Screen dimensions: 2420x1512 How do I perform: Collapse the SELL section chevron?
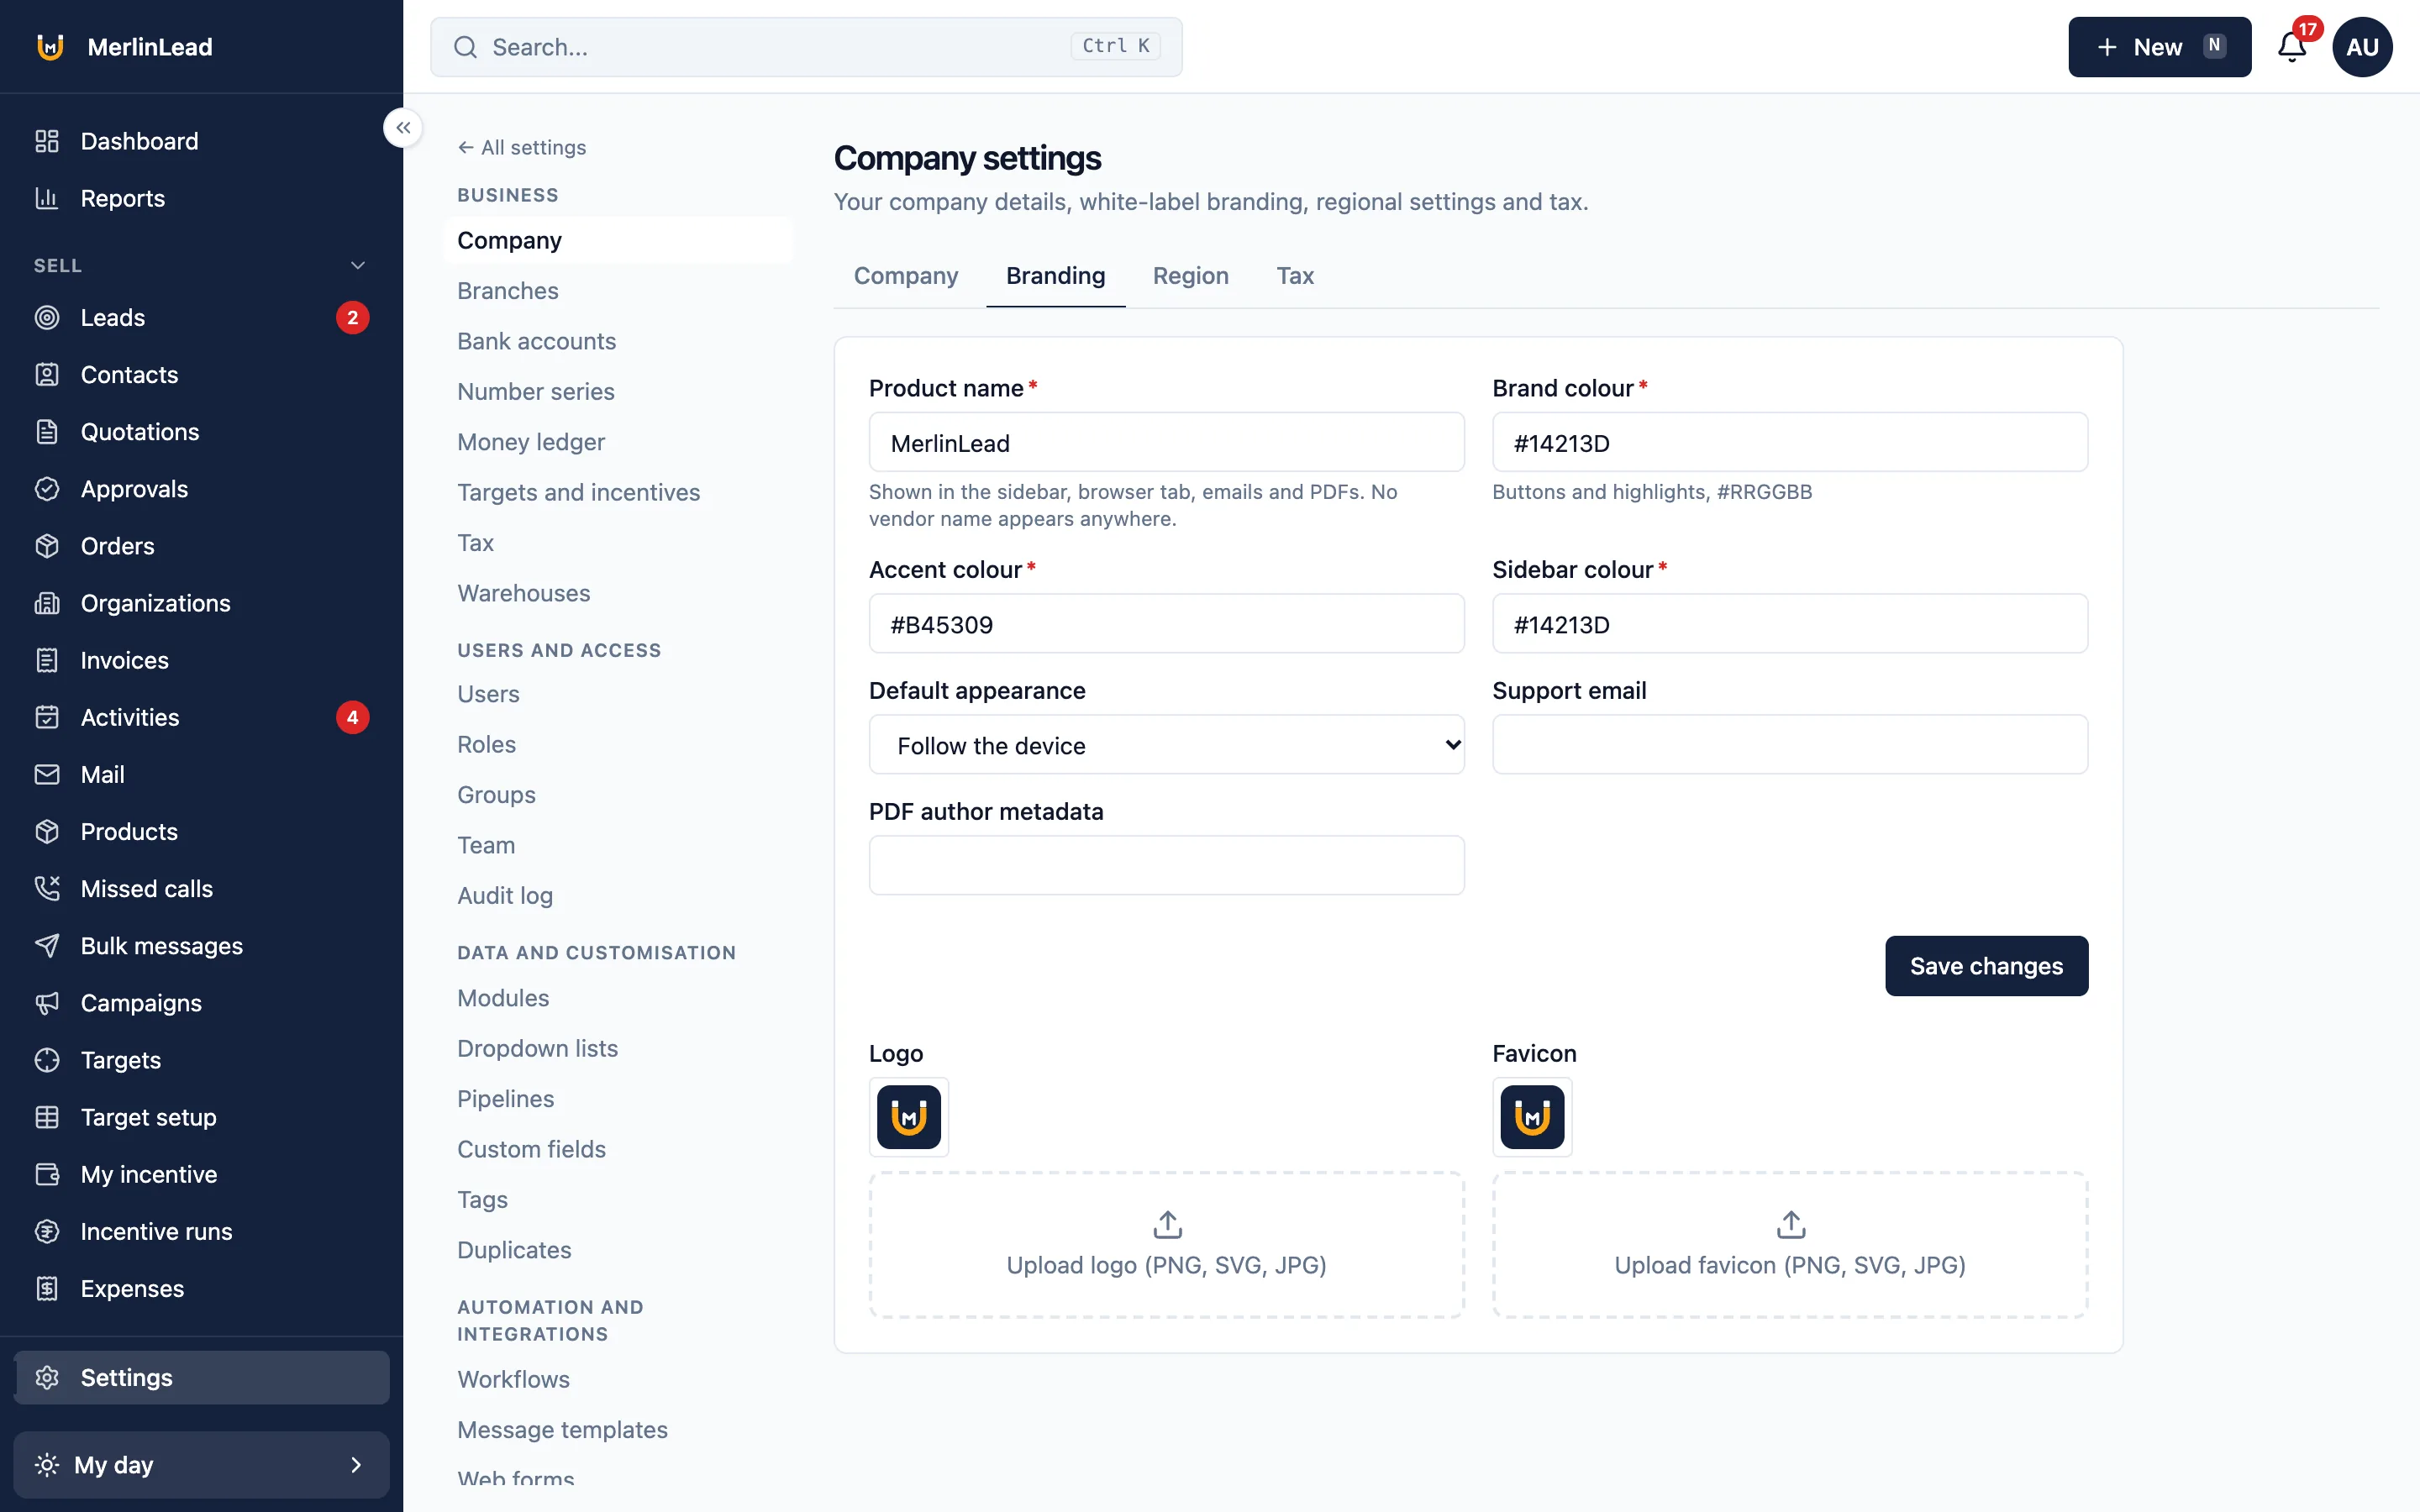pyautogui.click(x=358, y=265)
